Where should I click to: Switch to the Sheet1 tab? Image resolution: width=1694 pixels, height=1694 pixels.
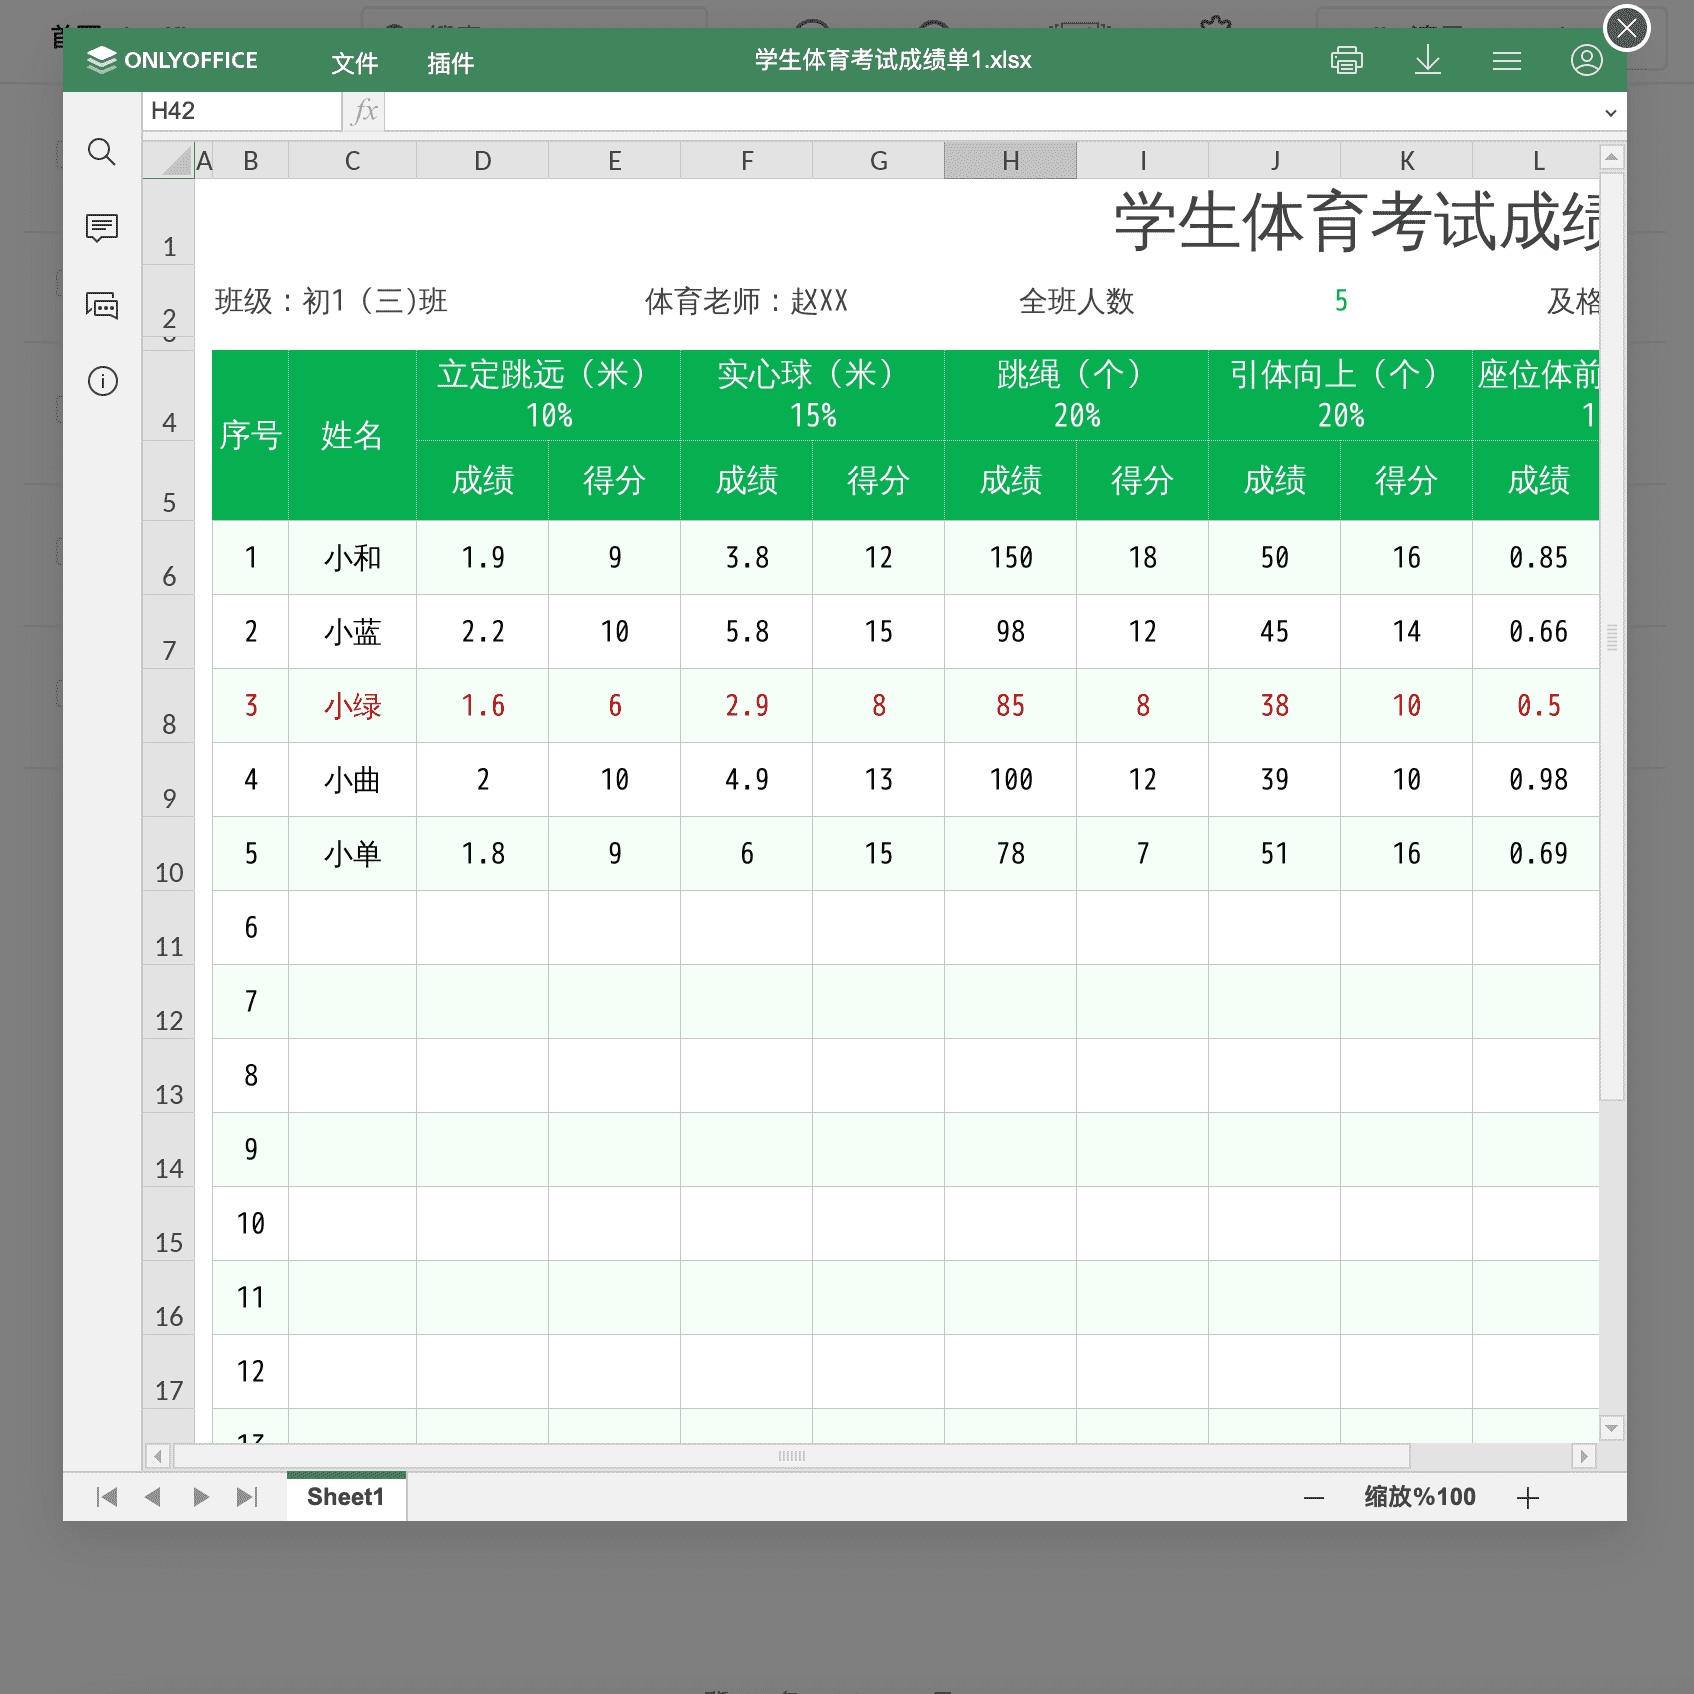(345, 1497)
